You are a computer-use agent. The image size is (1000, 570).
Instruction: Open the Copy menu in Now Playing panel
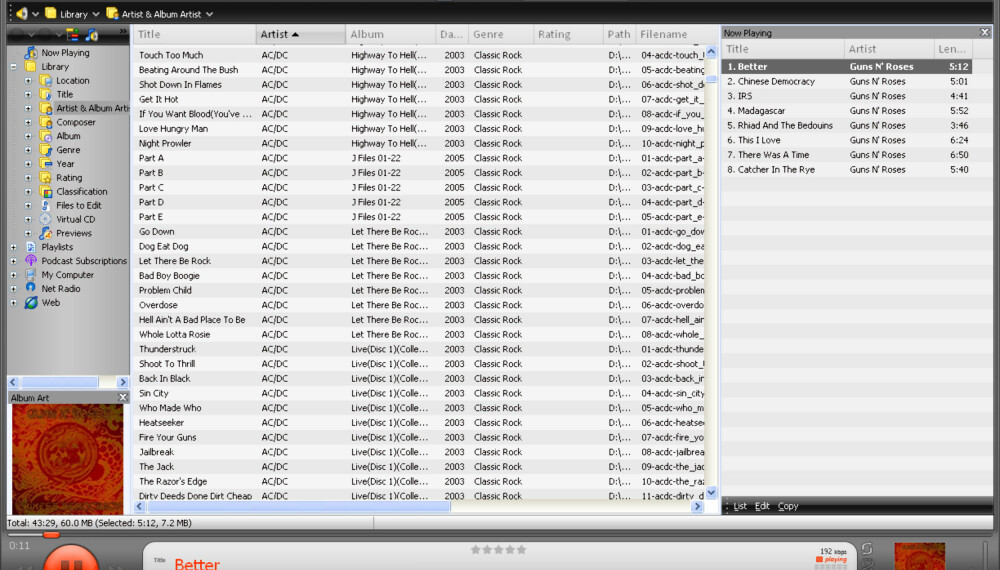pyautogui.click(x=788, y=506)
